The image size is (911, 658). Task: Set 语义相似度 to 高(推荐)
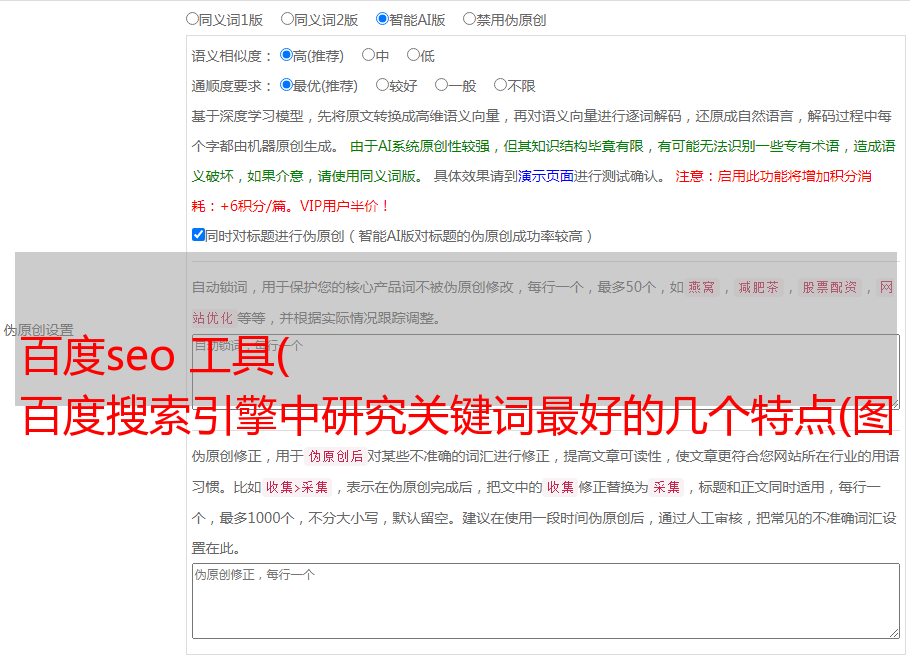286,55
